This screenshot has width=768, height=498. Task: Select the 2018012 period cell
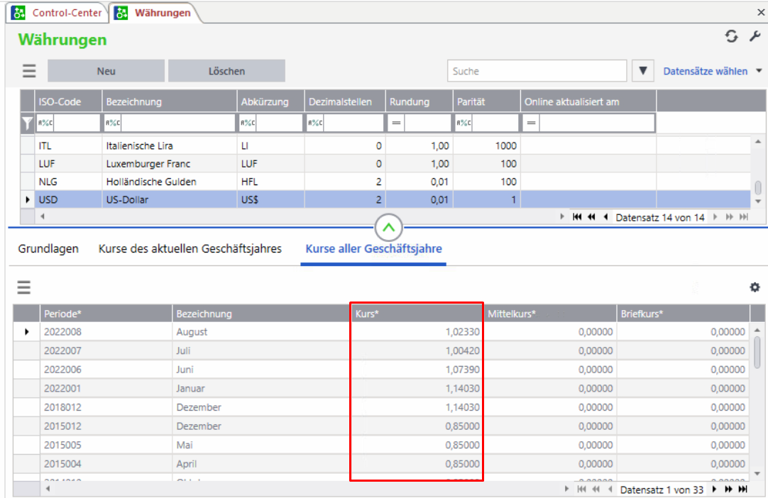105,407
